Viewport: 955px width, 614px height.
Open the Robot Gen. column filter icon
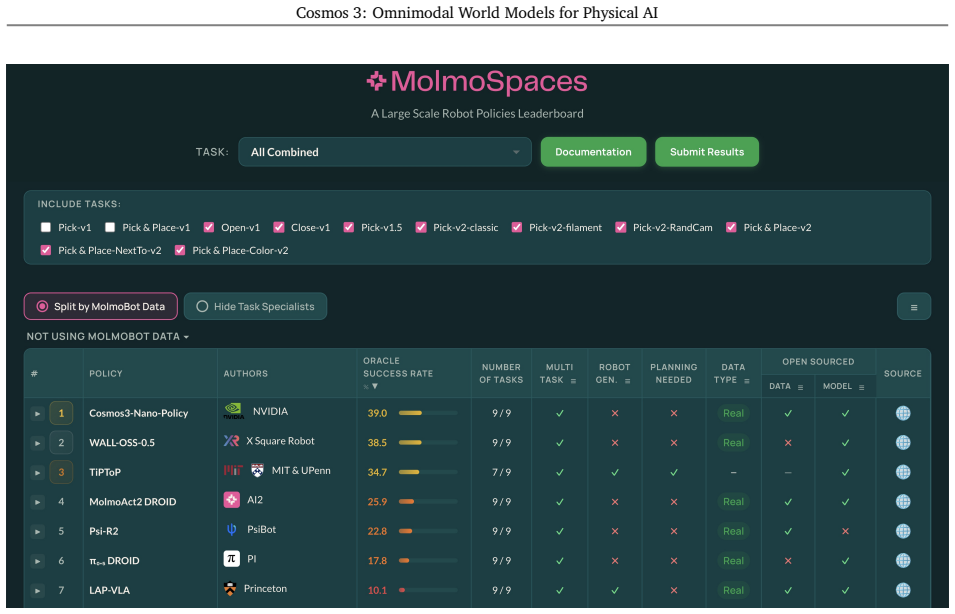click(627, 381)
